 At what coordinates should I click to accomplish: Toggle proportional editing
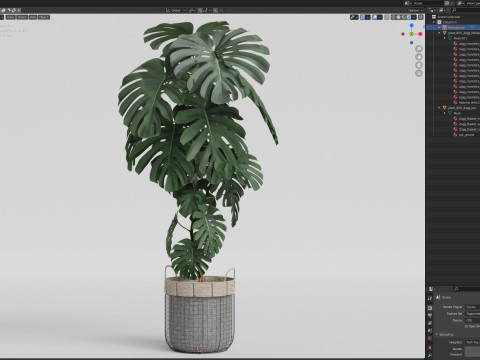(215, 10)
